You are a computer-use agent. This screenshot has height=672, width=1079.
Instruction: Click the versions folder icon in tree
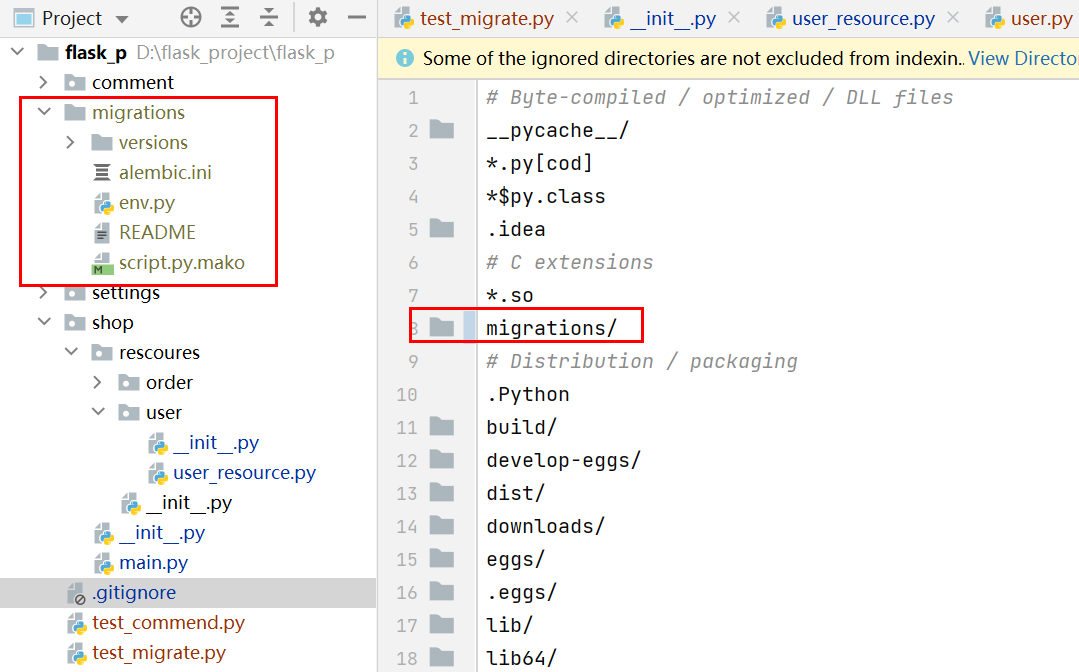pos(101,142)
